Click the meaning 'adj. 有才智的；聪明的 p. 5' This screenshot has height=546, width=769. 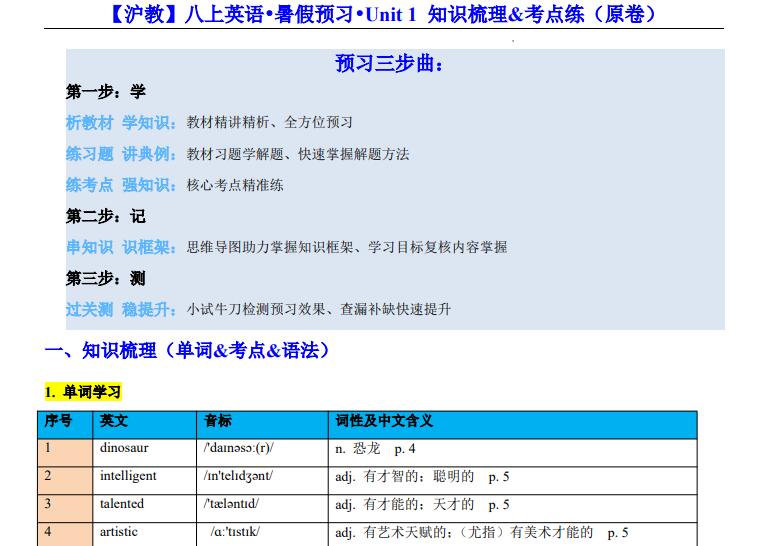422,477
